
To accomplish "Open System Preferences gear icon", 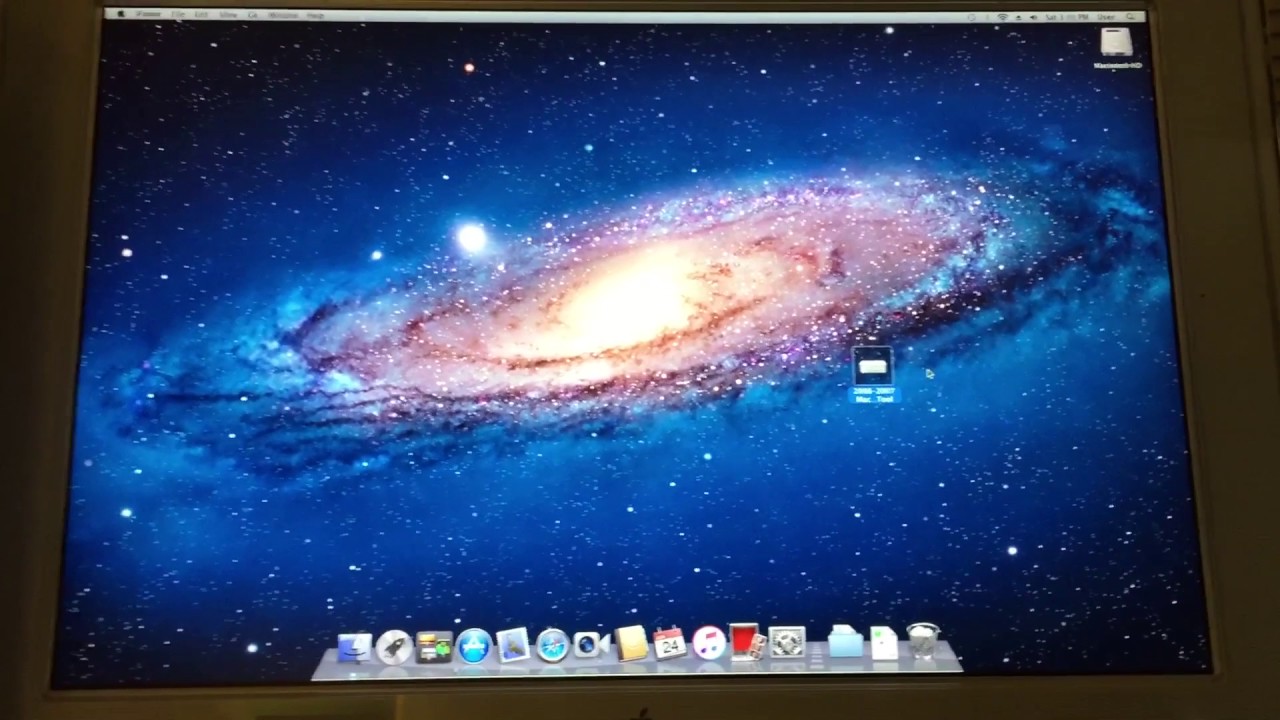I will [787, 642].
